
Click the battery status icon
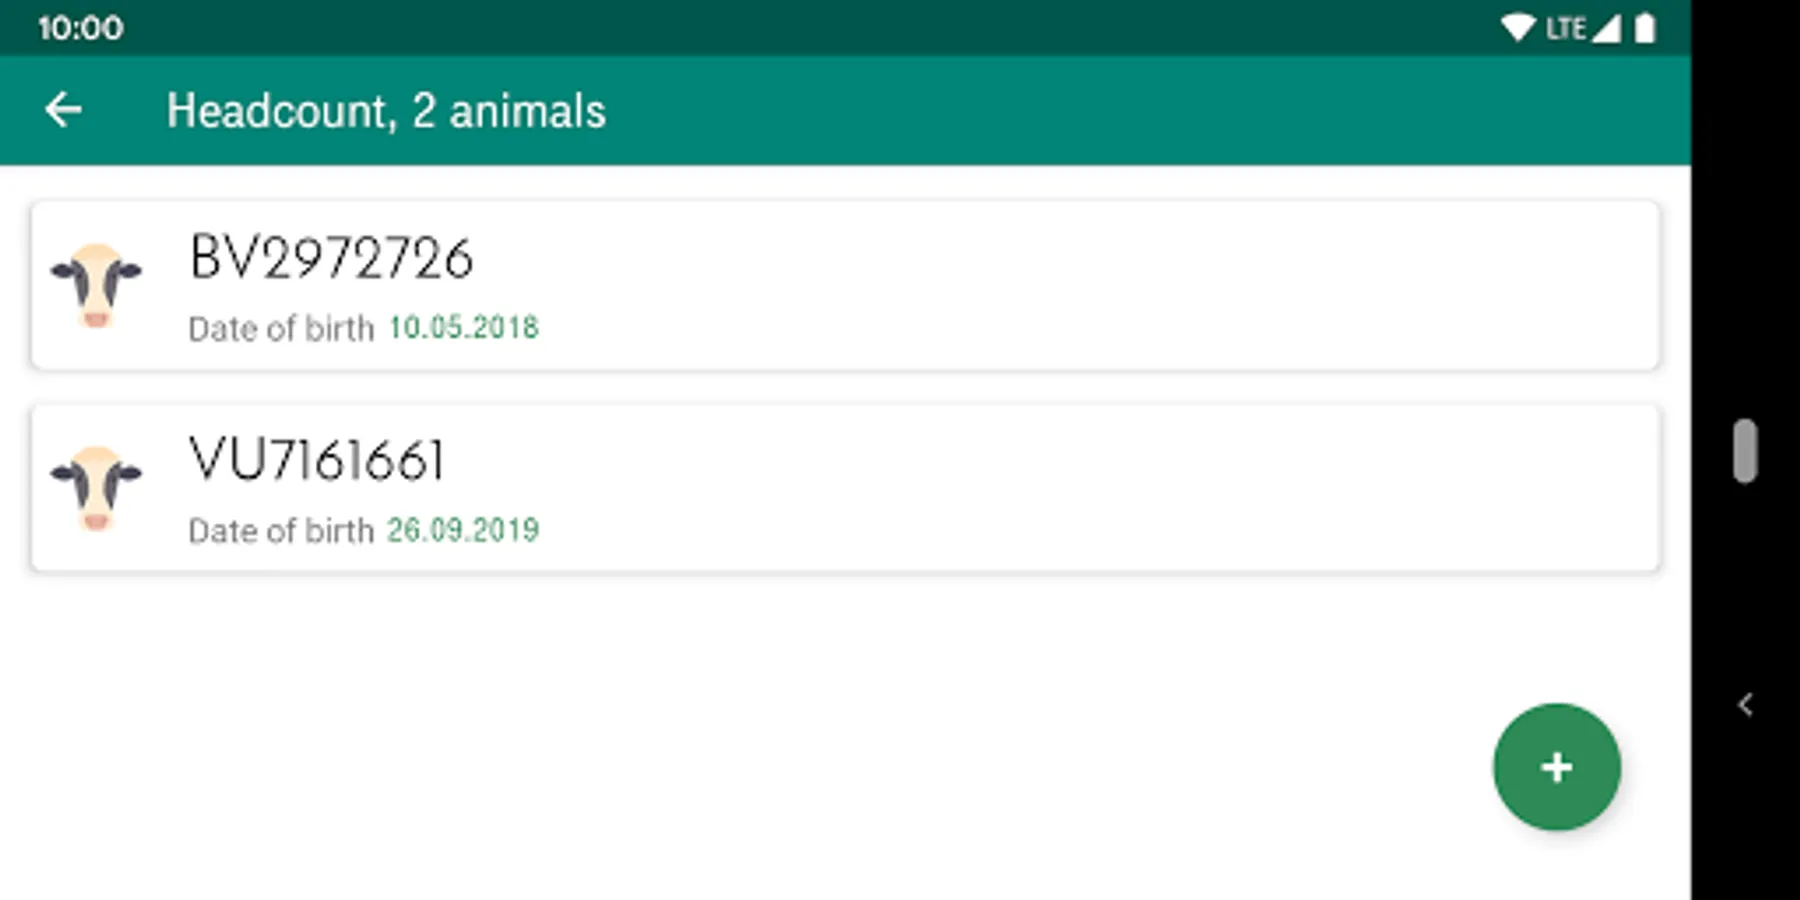1644,28
